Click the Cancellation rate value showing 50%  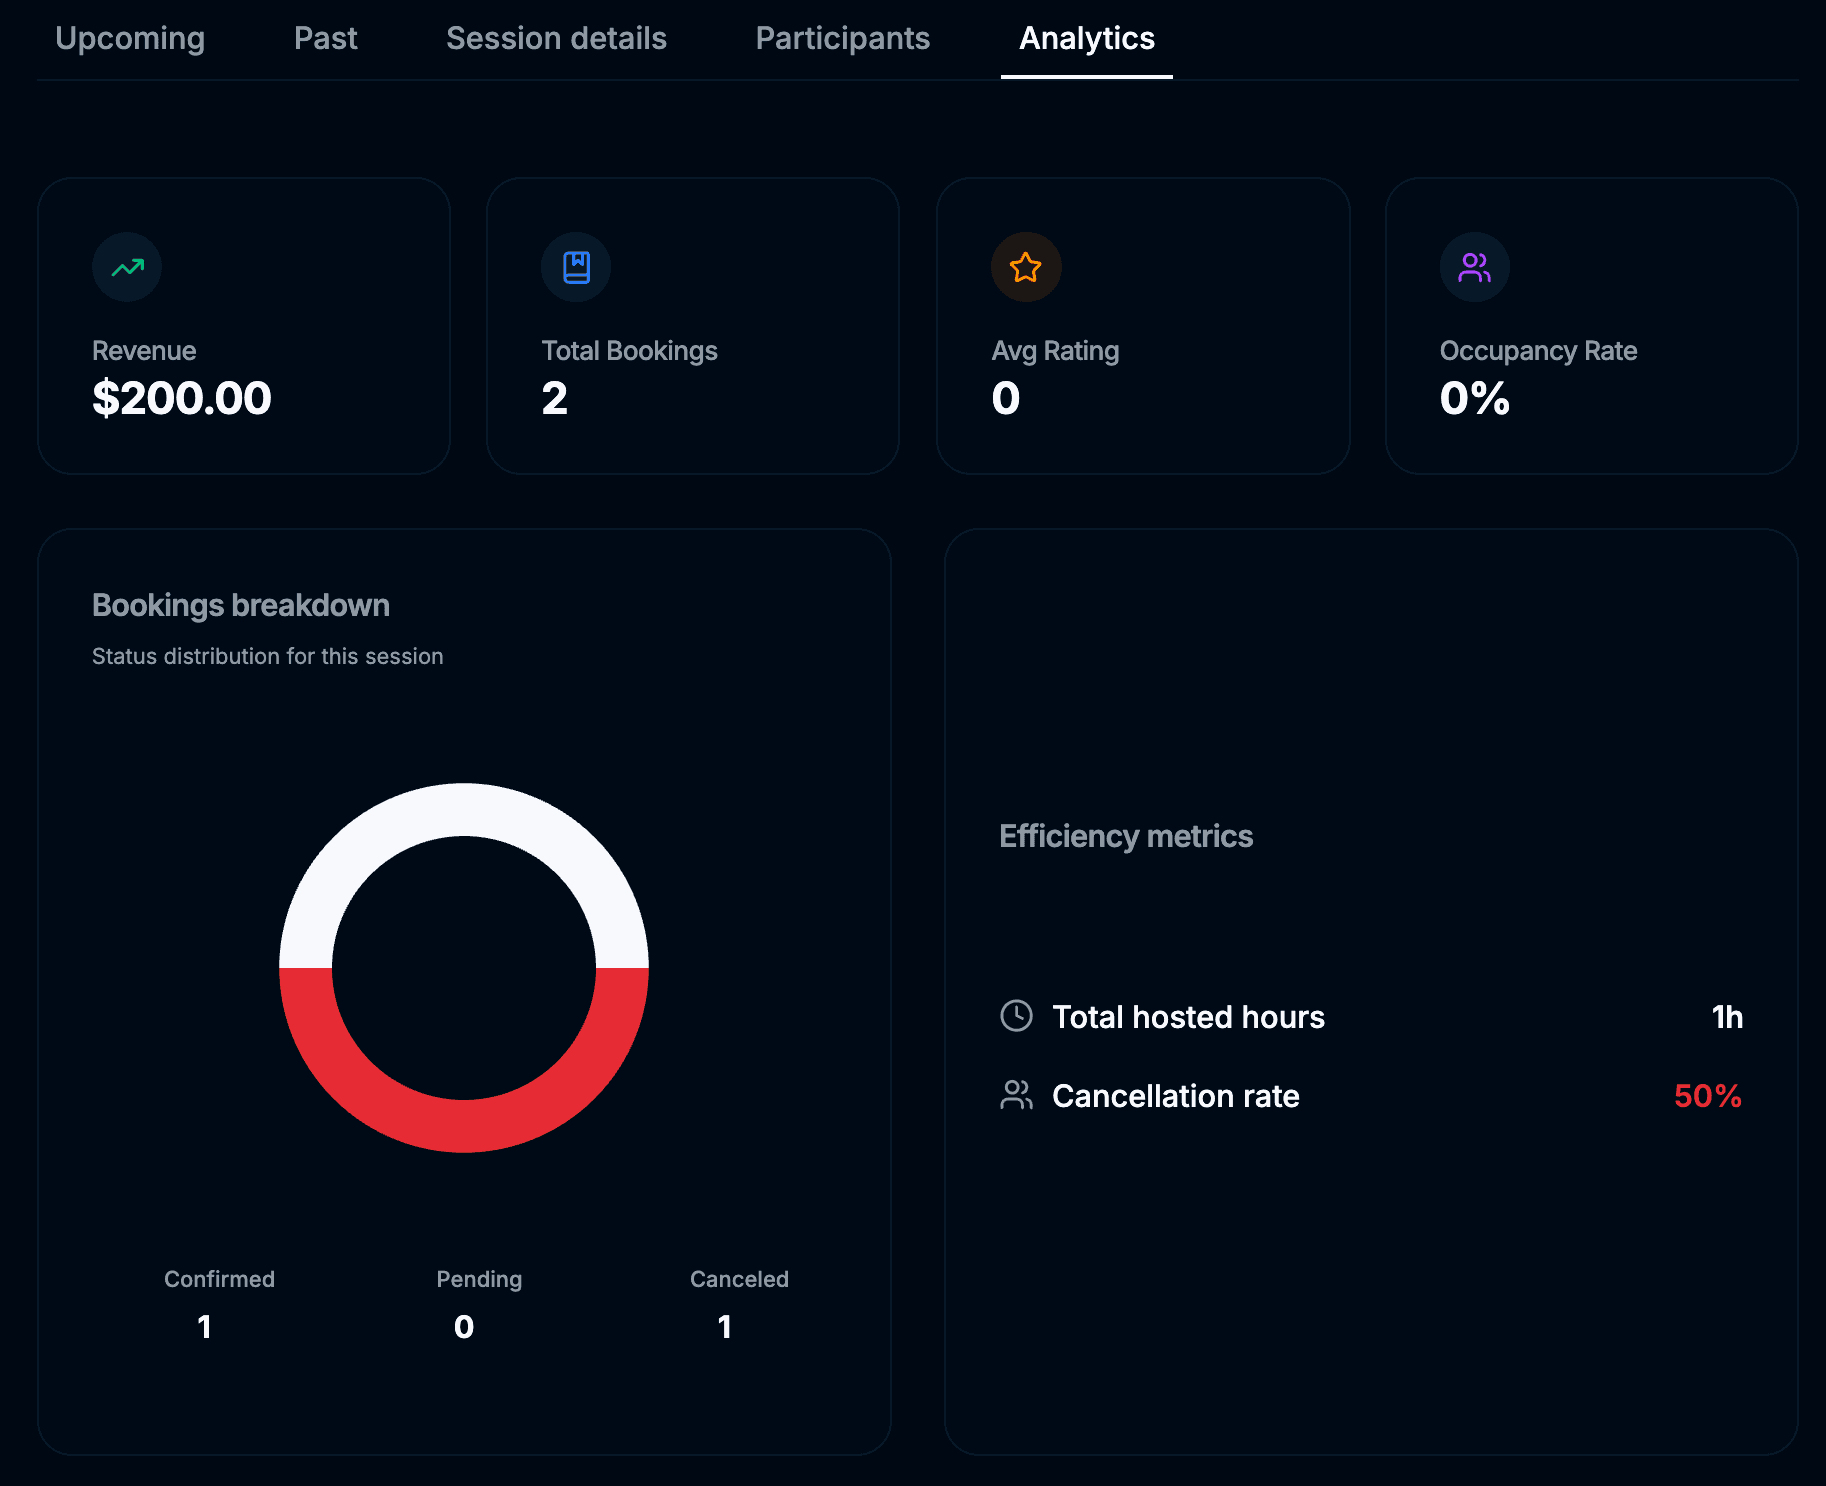1707,1095
